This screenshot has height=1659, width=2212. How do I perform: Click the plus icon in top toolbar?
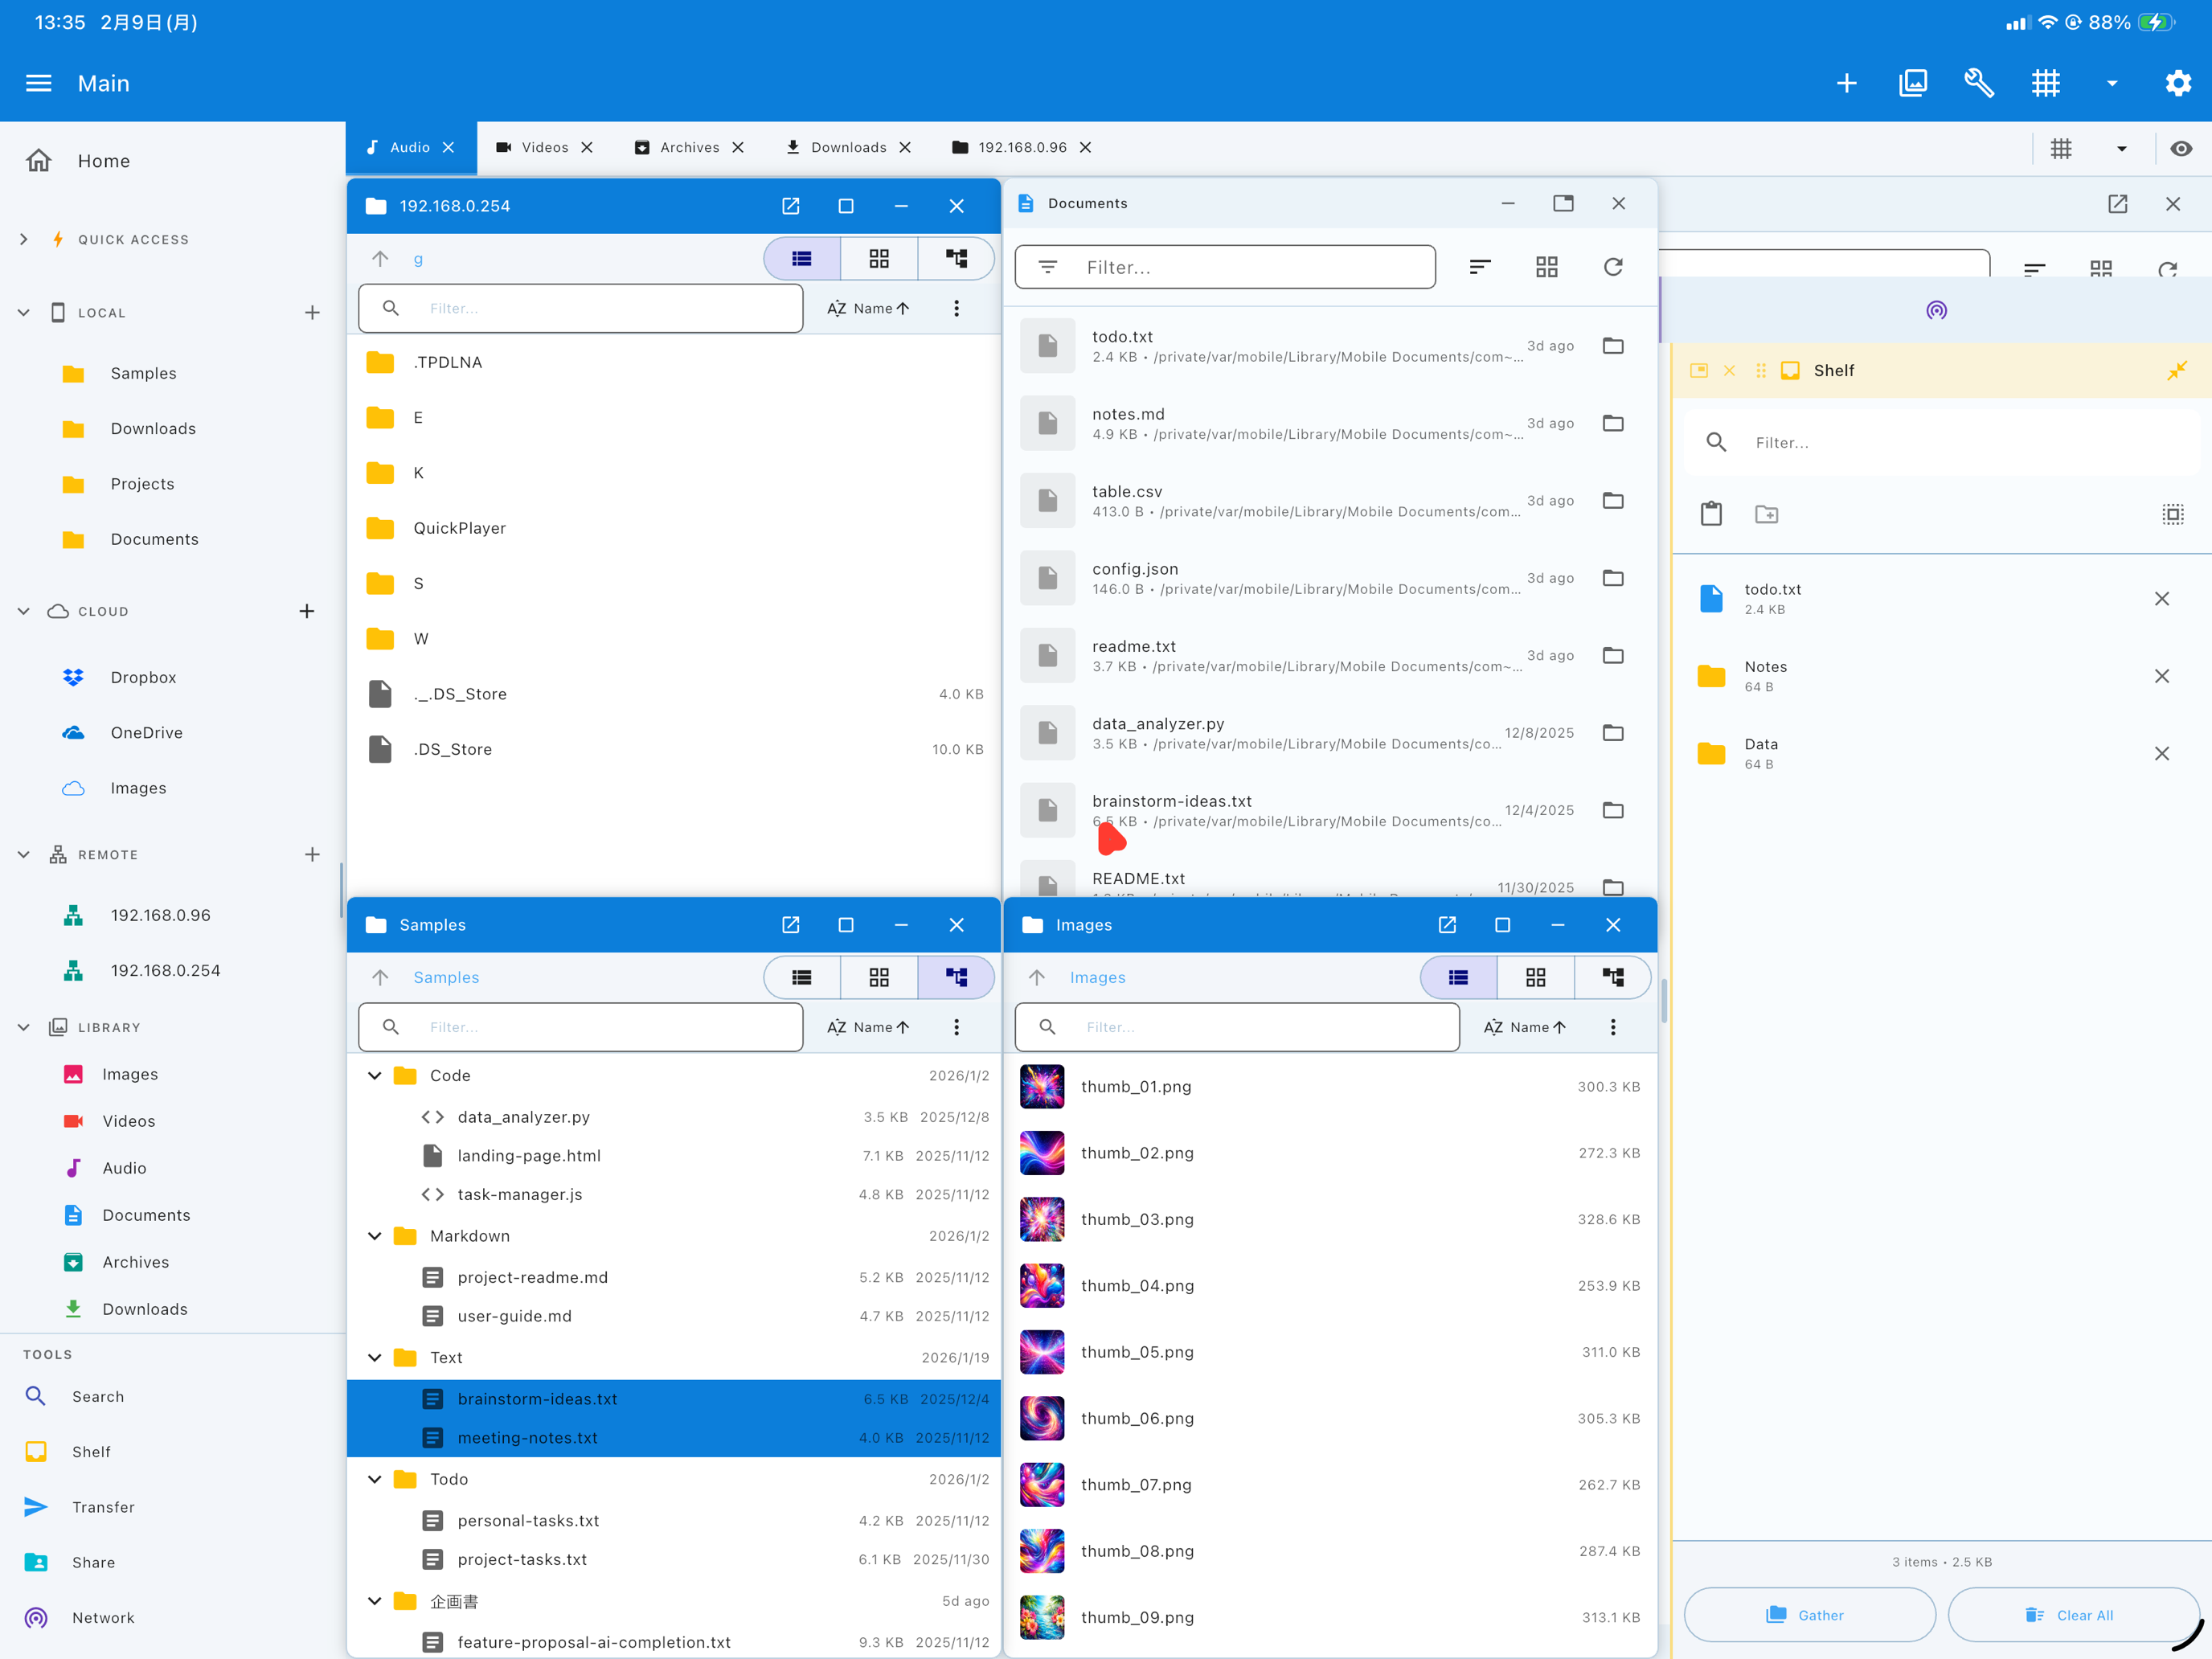(x=1846, y=83)
